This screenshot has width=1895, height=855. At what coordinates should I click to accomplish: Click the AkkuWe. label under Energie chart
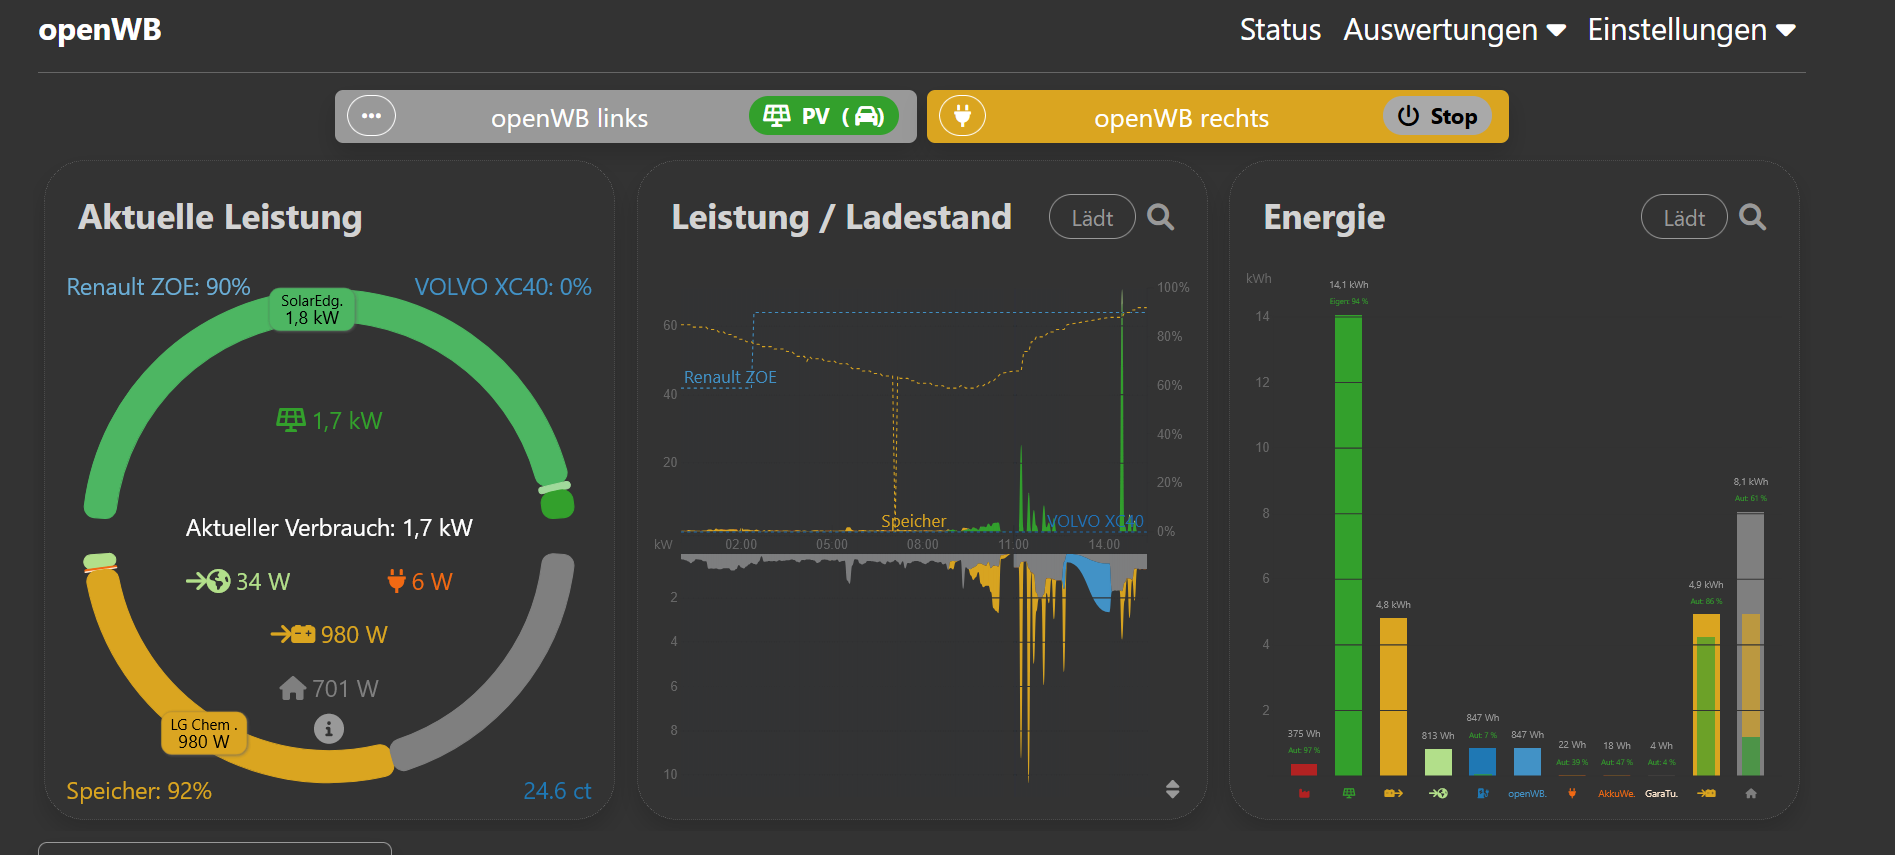point(1616,794)
